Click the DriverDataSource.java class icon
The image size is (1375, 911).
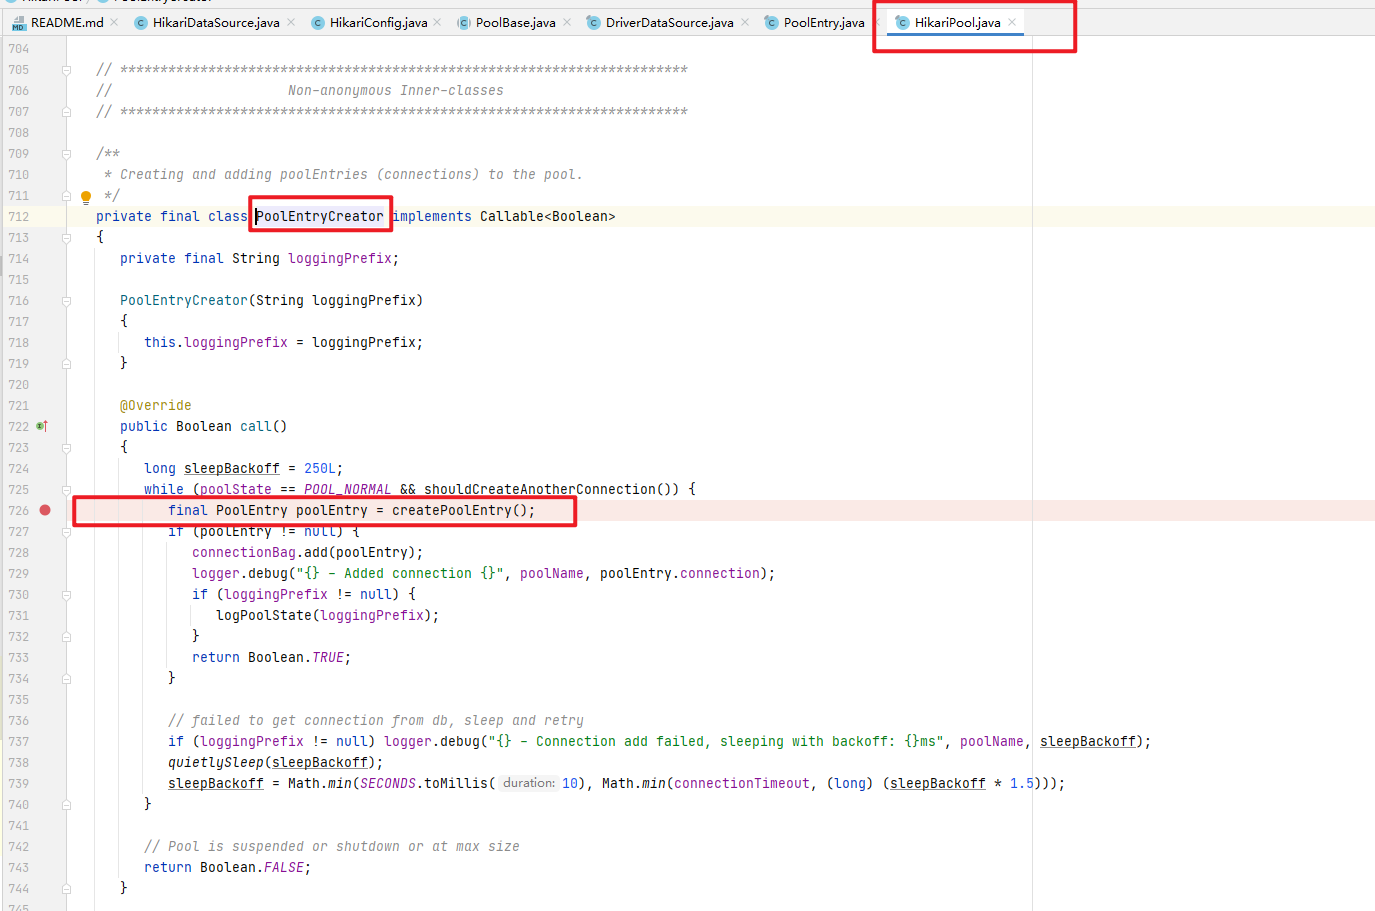coord(593,23)
